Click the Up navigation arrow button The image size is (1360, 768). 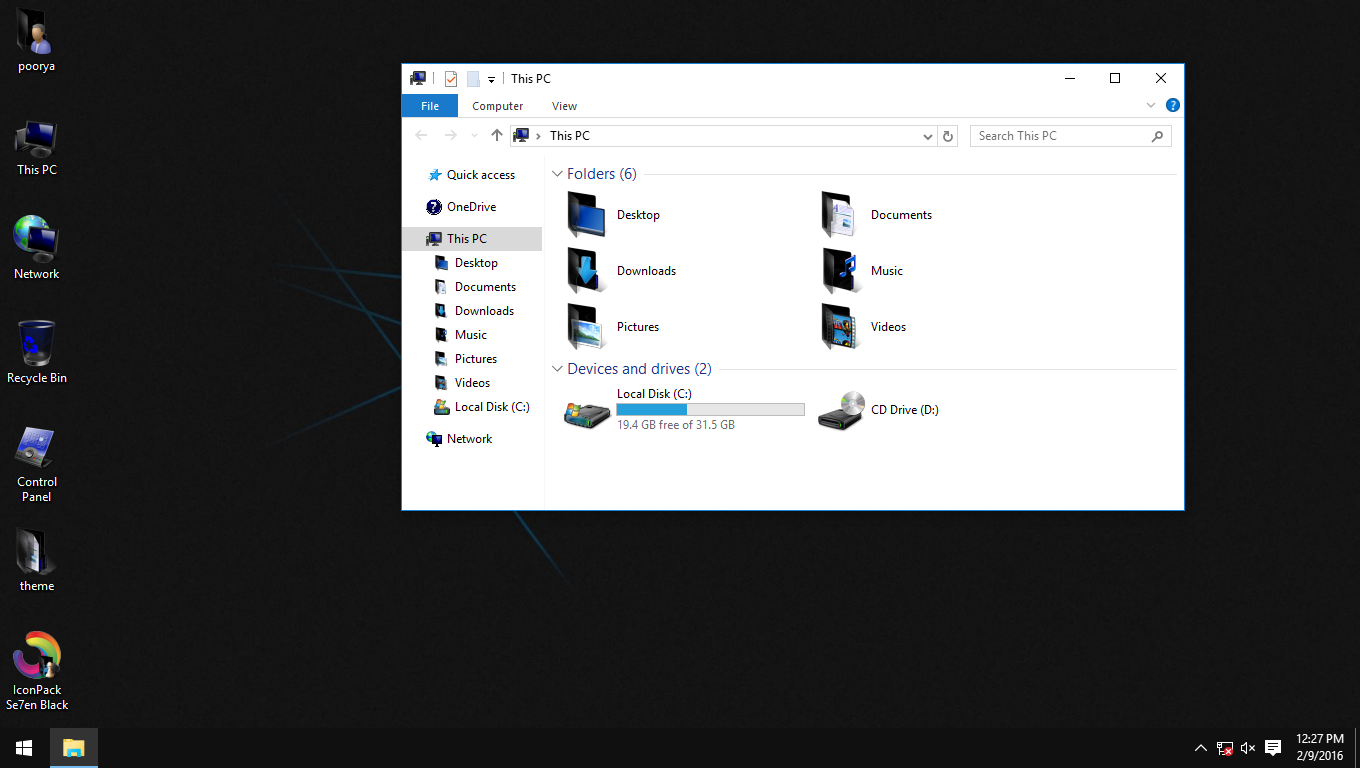click(497, 135)
